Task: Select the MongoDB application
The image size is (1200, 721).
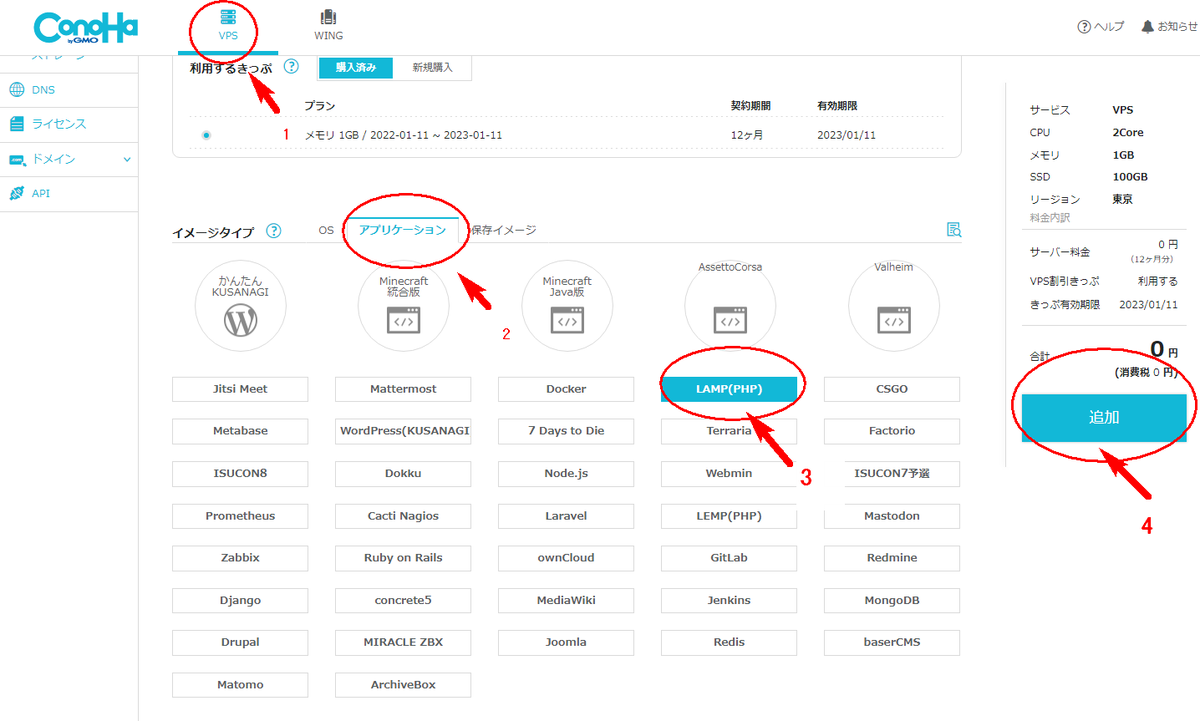Action: (892, 600)
